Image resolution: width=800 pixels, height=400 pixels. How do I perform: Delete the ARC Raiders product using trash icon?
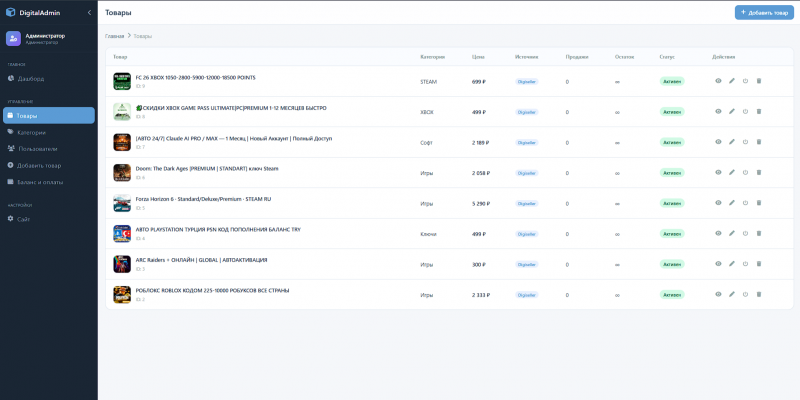coord(759,264)
